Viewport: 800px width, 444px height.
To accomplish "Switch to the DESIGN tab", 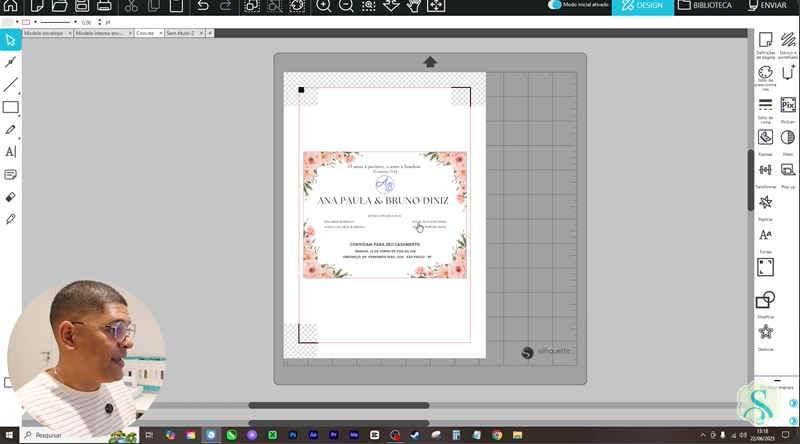I will click(x=643, y=6).
